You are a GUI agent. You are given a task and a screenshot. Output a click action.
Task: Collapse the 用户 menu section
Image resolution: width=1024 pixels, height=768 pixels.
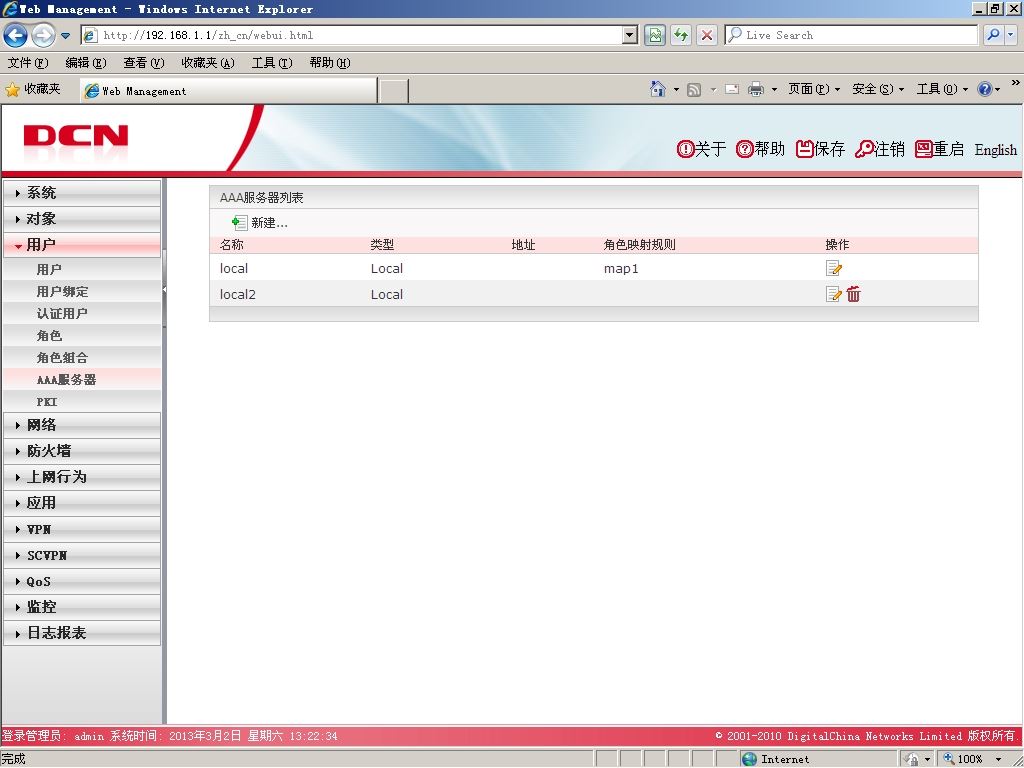click(82, 245)
